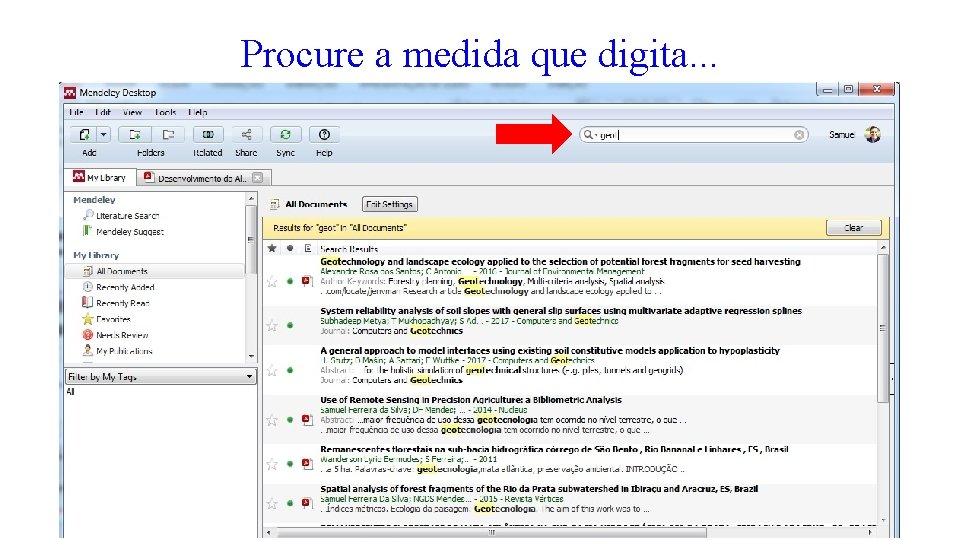
Task: Toggle read dot for model interfaces paper
Action: (290, 370)
